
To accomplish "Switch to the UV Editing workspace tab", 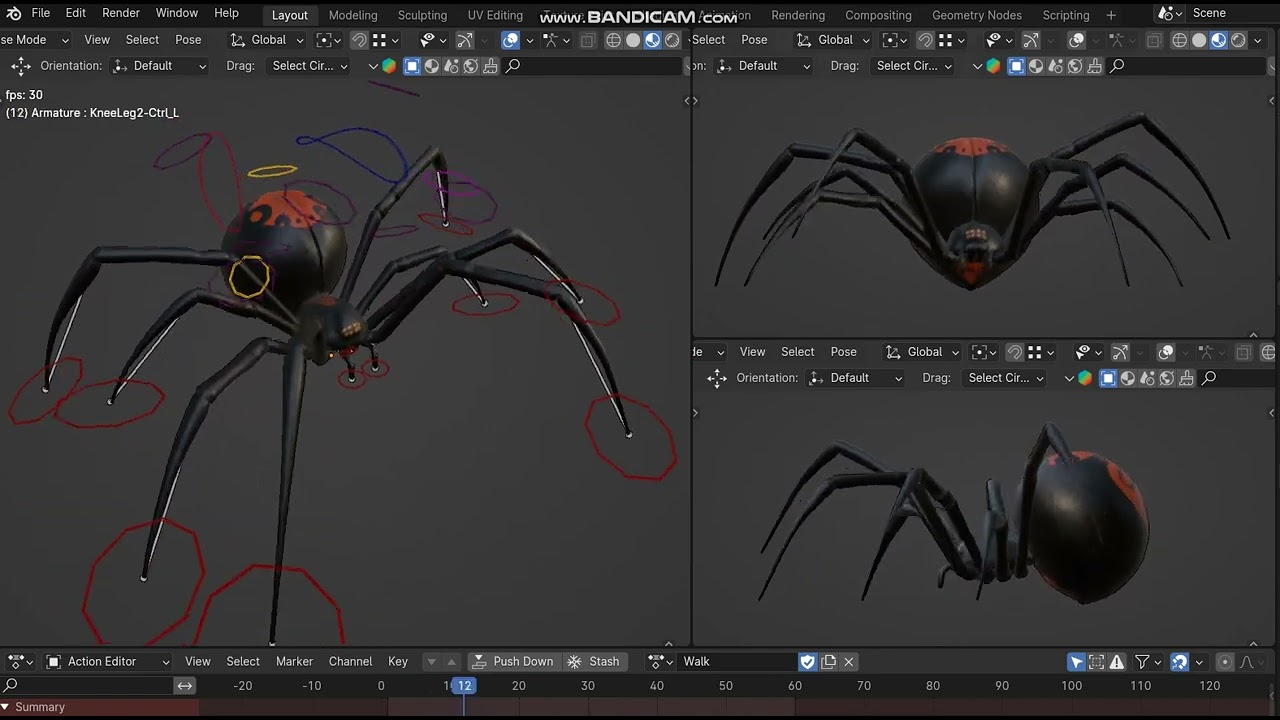I will click(x=495, y=15).
